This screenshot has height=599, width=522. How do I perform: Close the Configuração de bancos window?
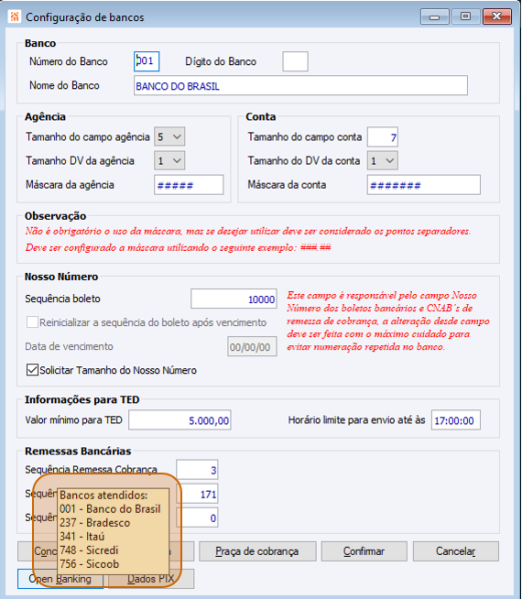click(497, 17)
